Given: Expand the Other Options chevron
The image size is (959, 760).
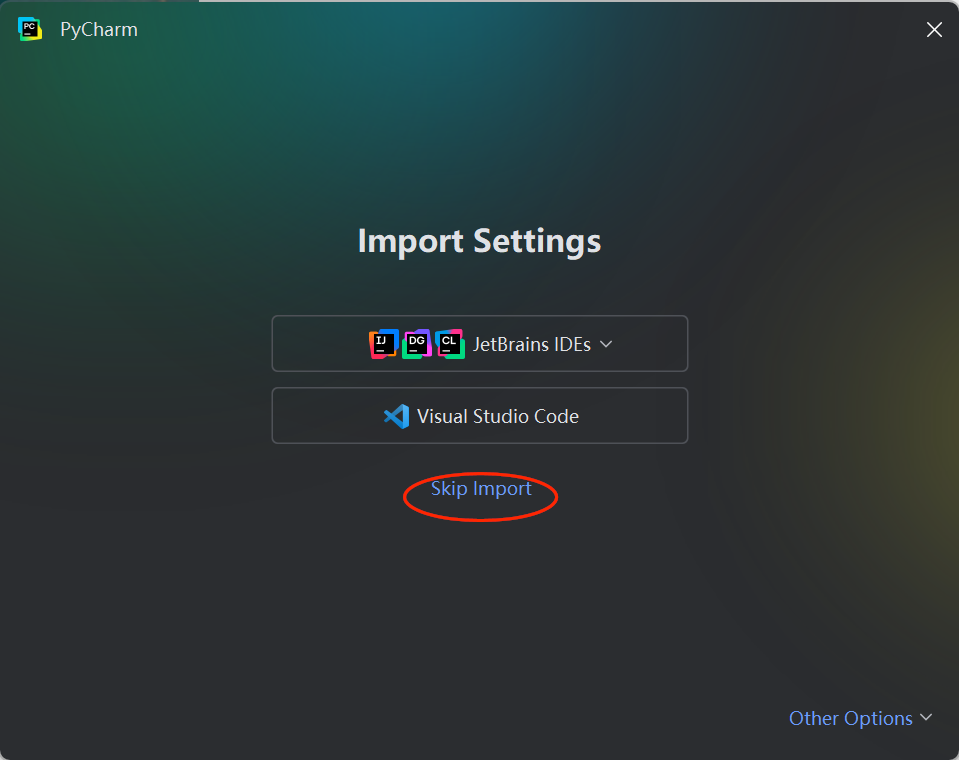Looking at the screenshot, I should click(926, 717).
